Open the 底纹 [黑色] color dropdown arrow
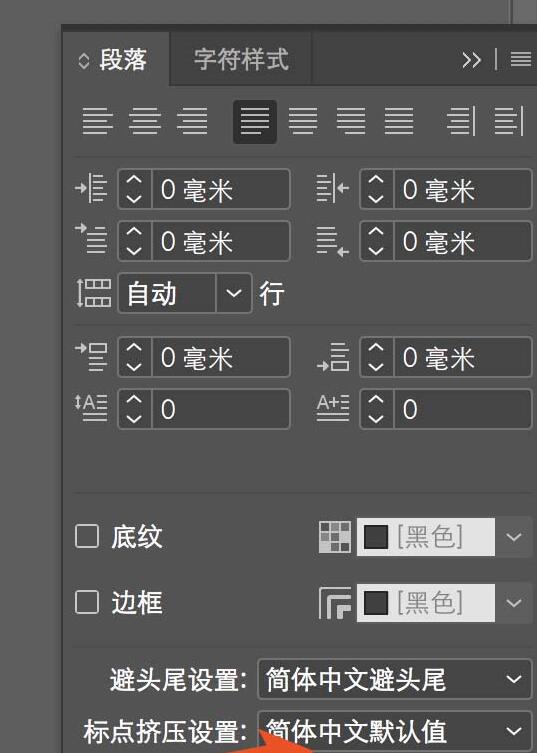Viewport: 537px width, 753px height. pos(513,537)
